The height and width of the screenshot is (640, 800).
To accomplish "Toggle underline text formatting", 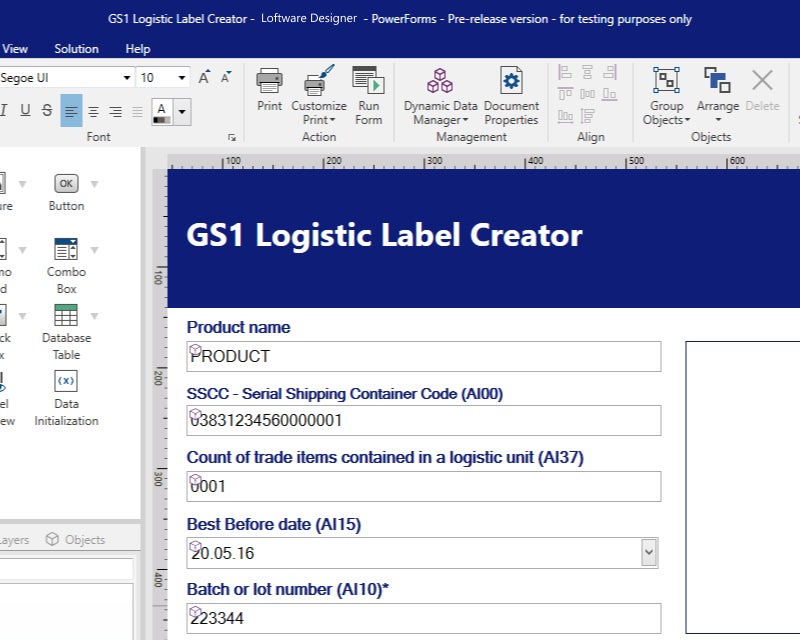I will (25, 111).
